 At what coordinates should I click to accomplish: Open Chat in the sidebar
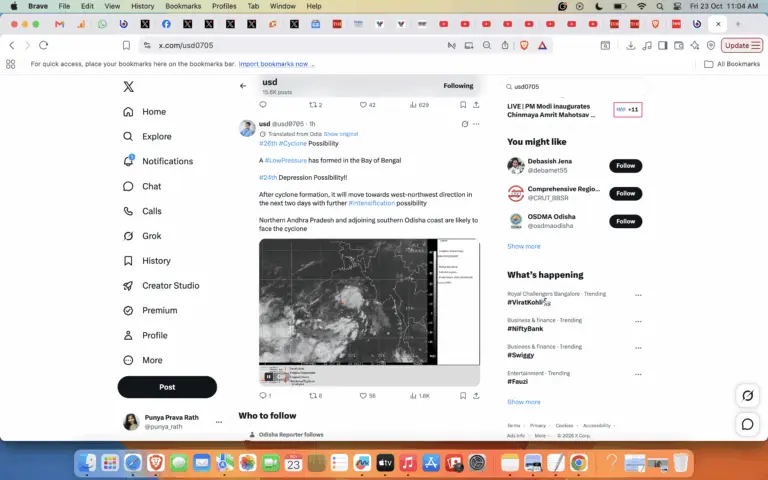[142, 186]
